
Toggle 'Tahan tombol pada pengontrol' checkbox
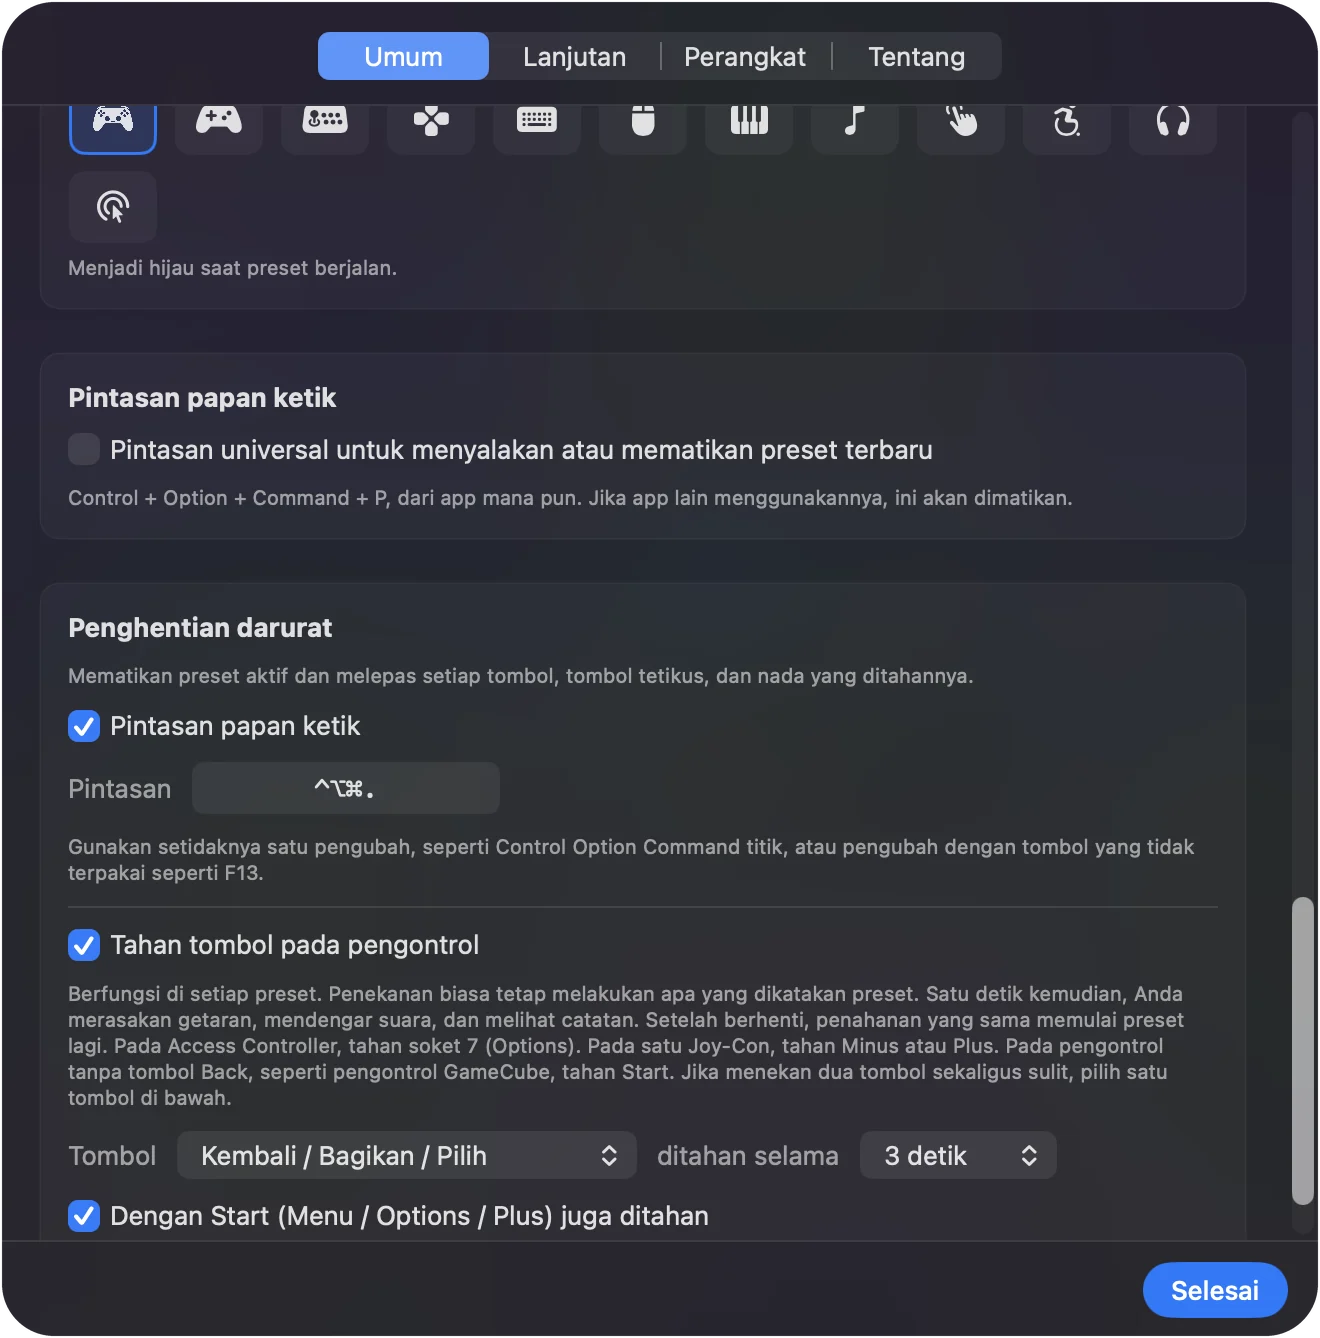[x=84, y=945]
